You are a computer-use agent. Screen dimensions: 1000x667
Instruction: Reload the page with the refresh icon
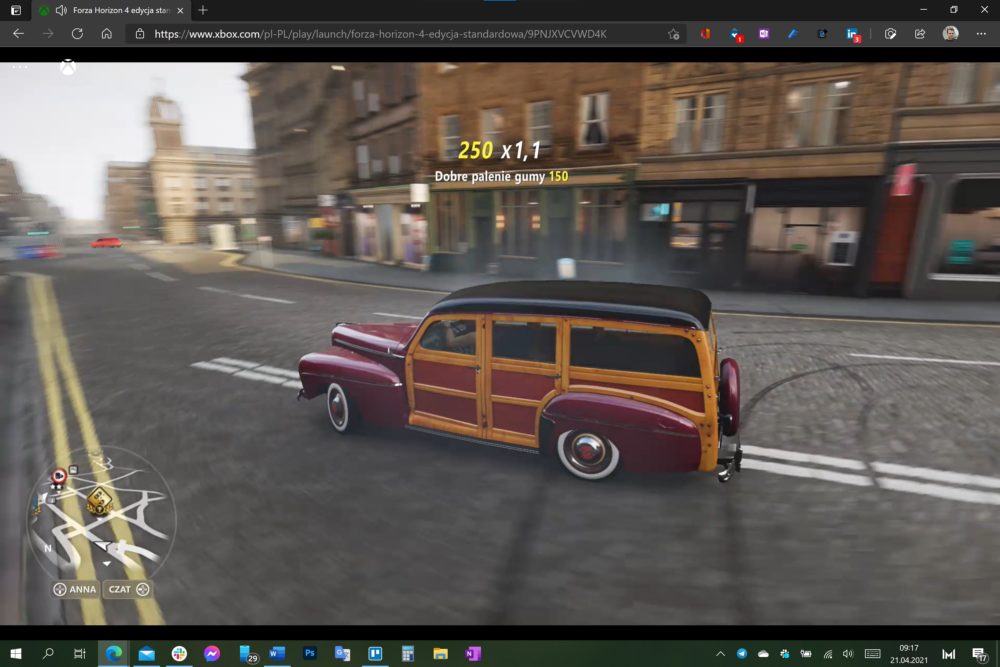[x=77, y=34]
